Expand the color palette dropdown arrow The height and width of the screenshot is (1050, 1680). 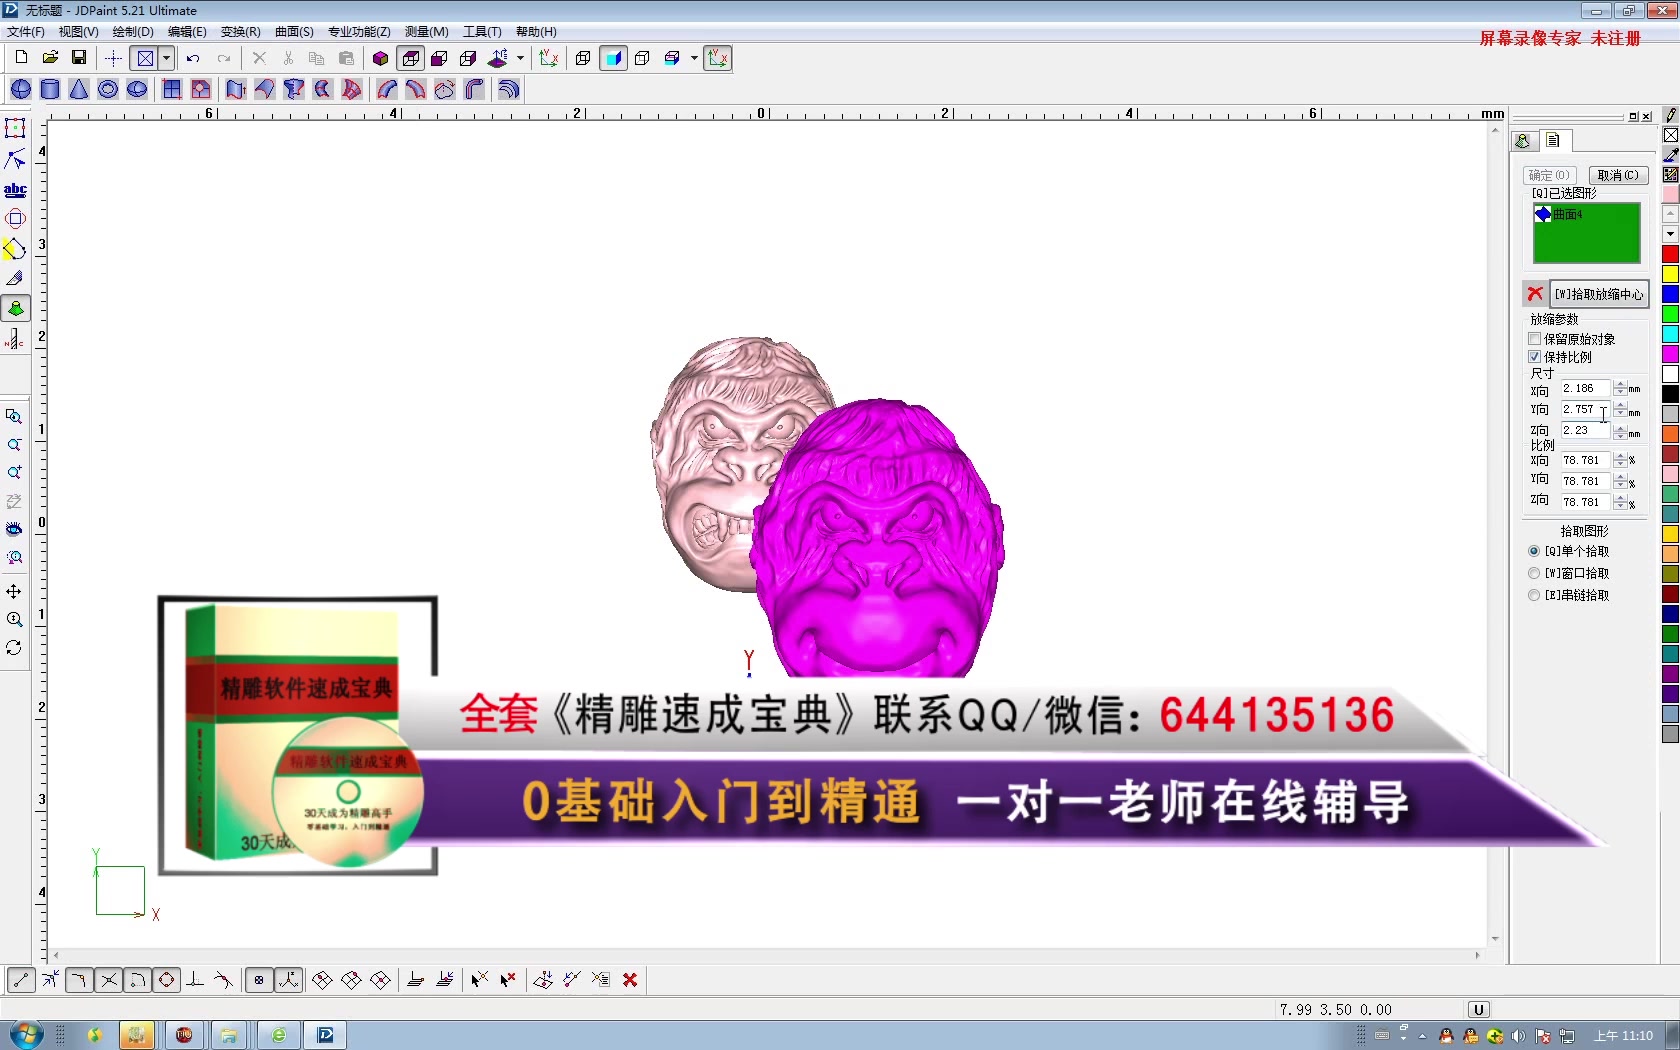point(1670,234)
